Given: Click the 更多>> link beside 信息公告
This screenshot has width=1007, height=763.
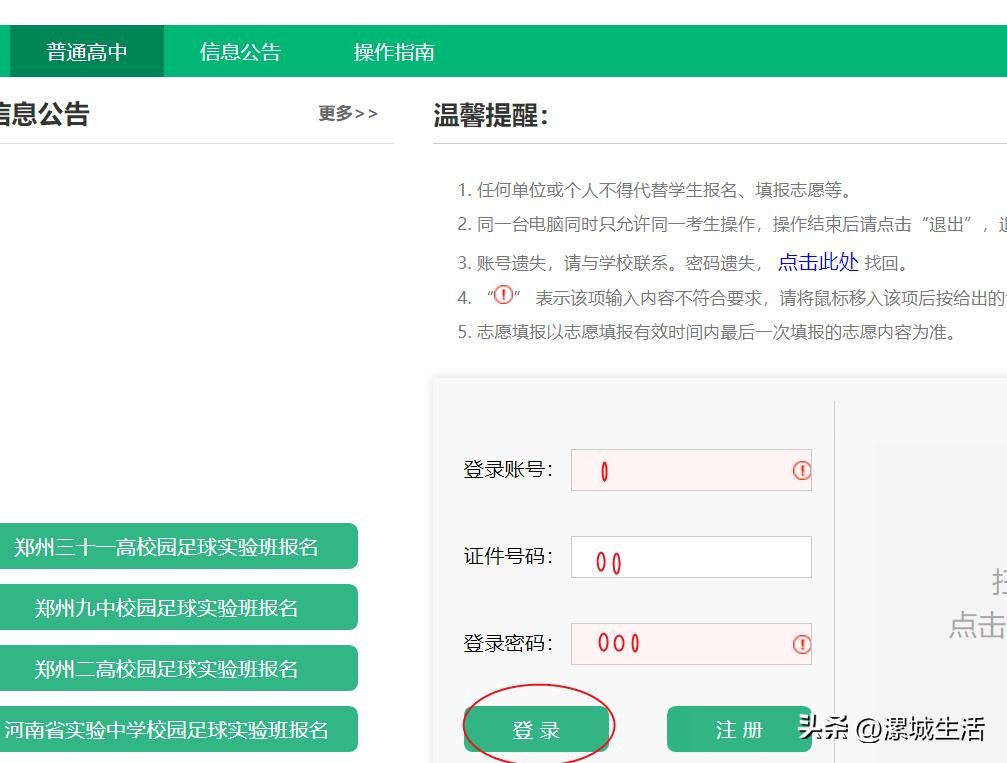Looking at the screenshot, I should 348,114.
